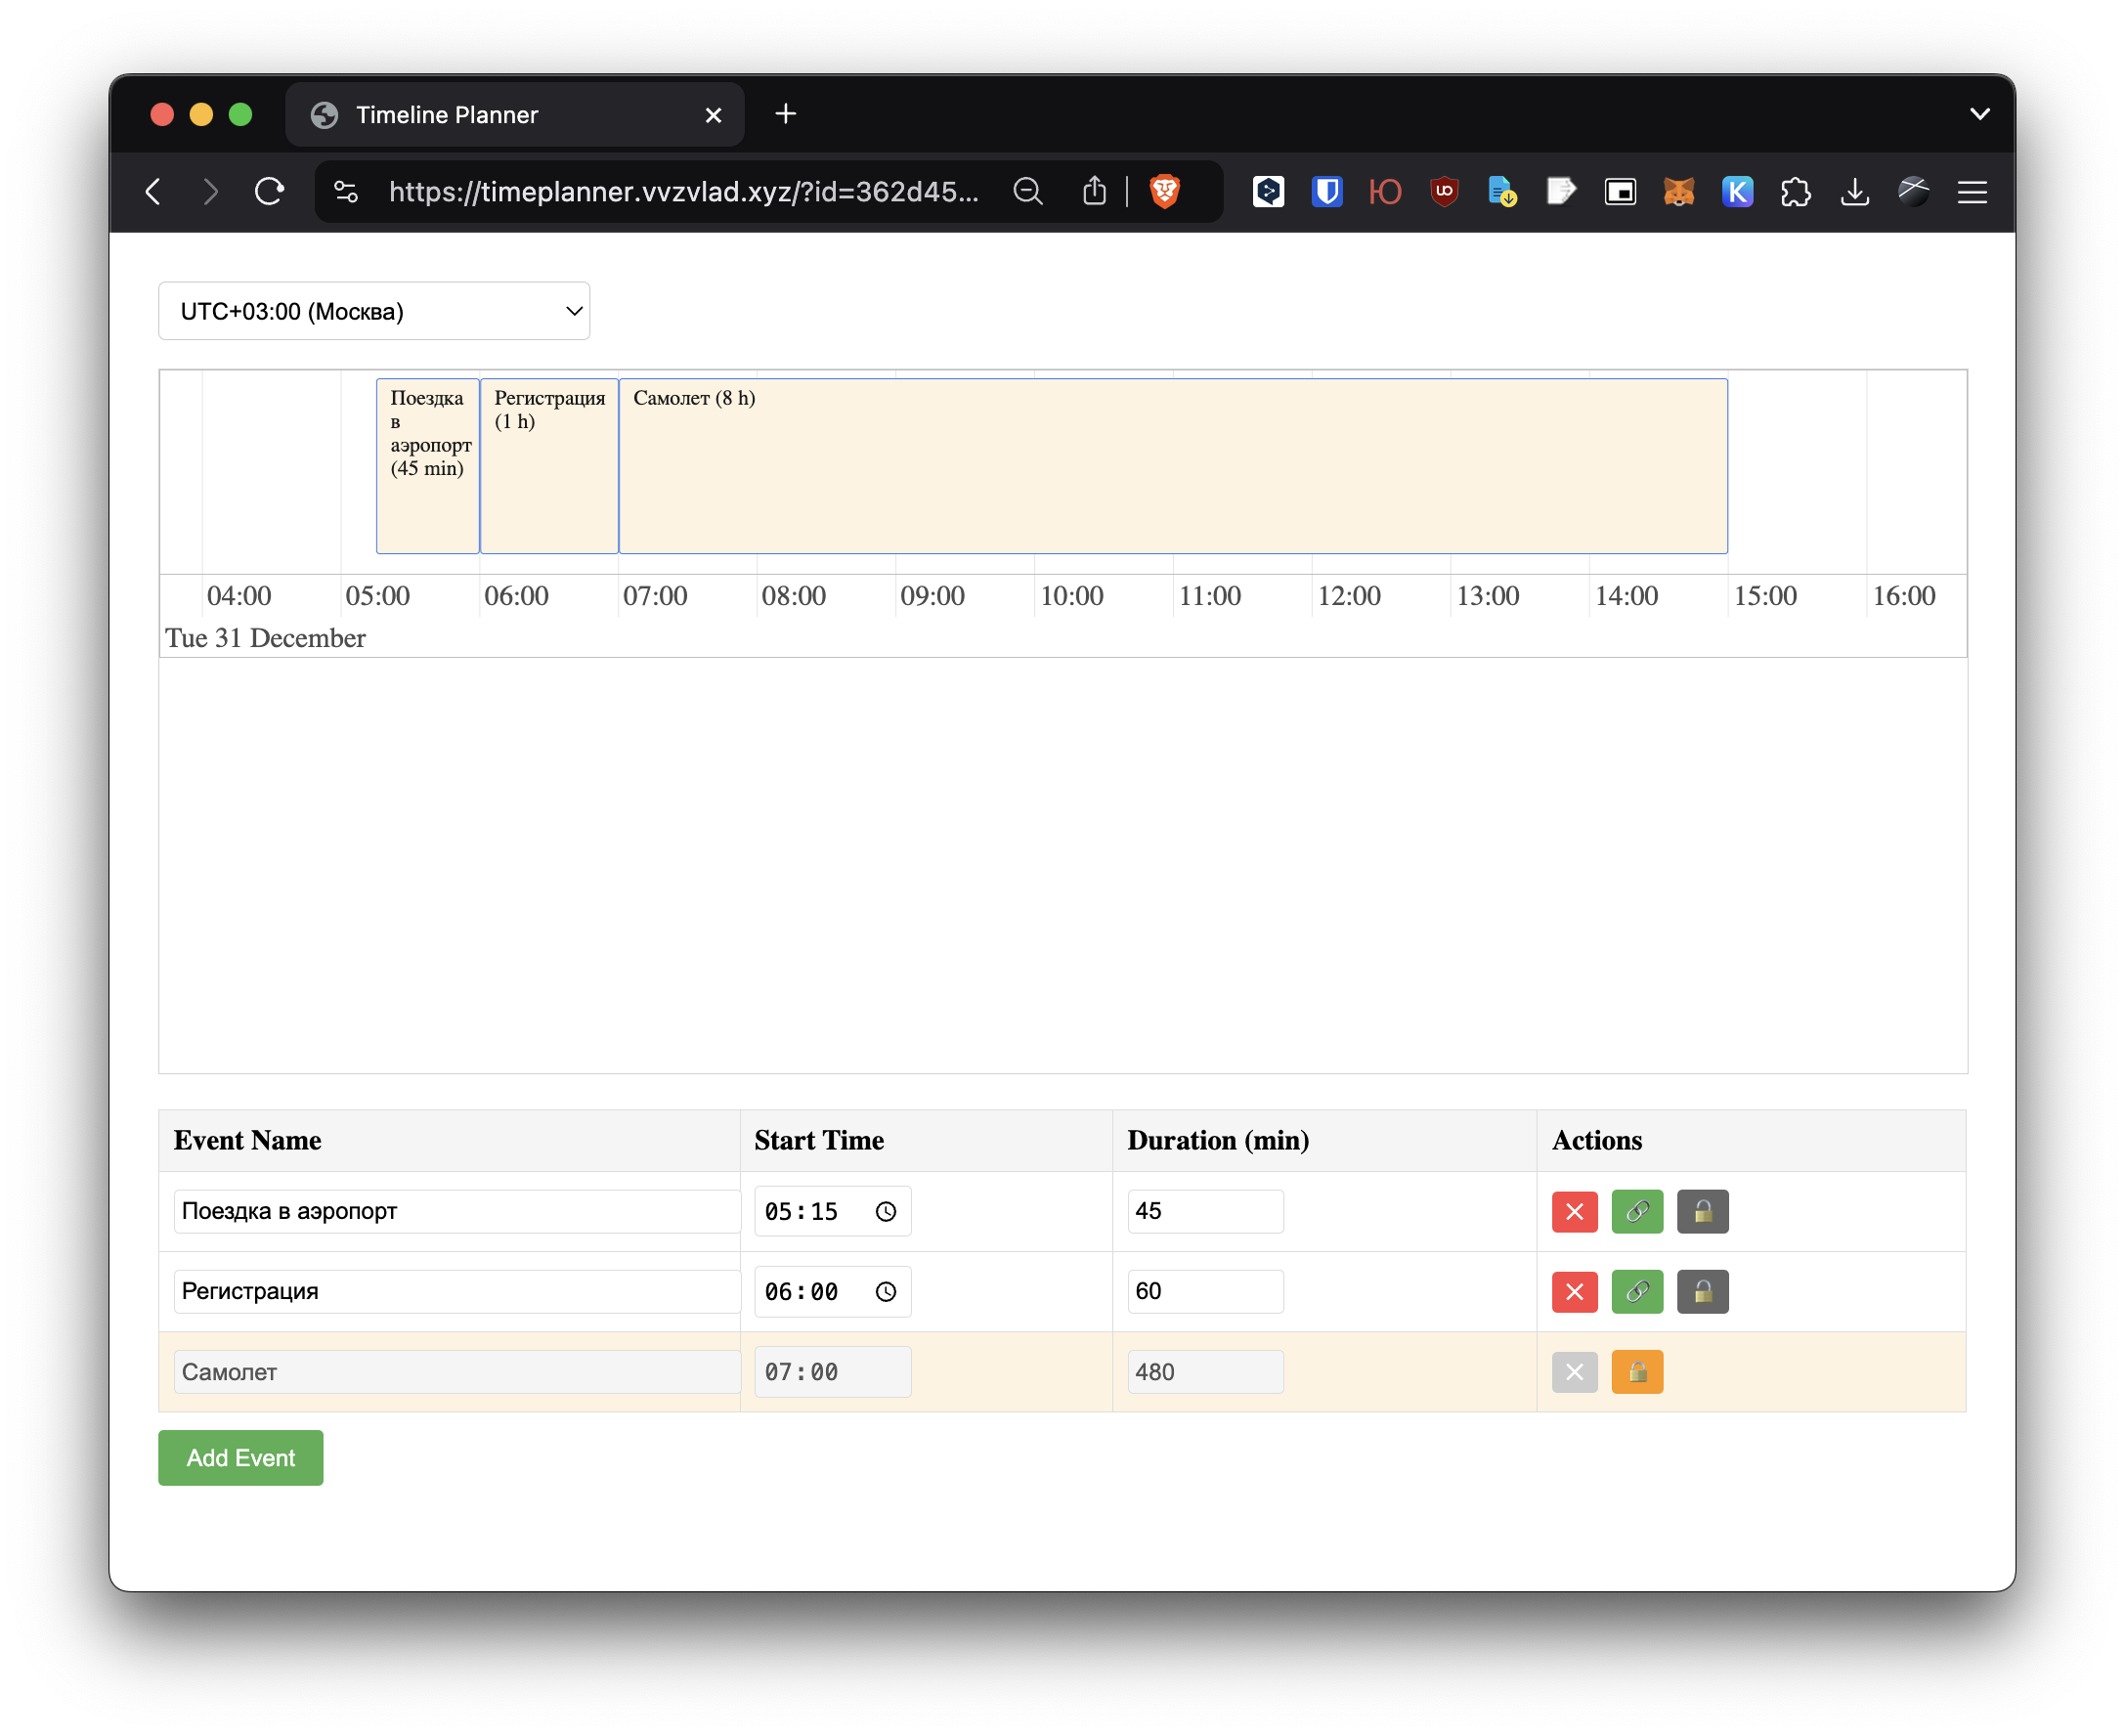The width and height of the screenshot is (2125, 1736).
Task: Reload the page
Action: tap(269, 191)
